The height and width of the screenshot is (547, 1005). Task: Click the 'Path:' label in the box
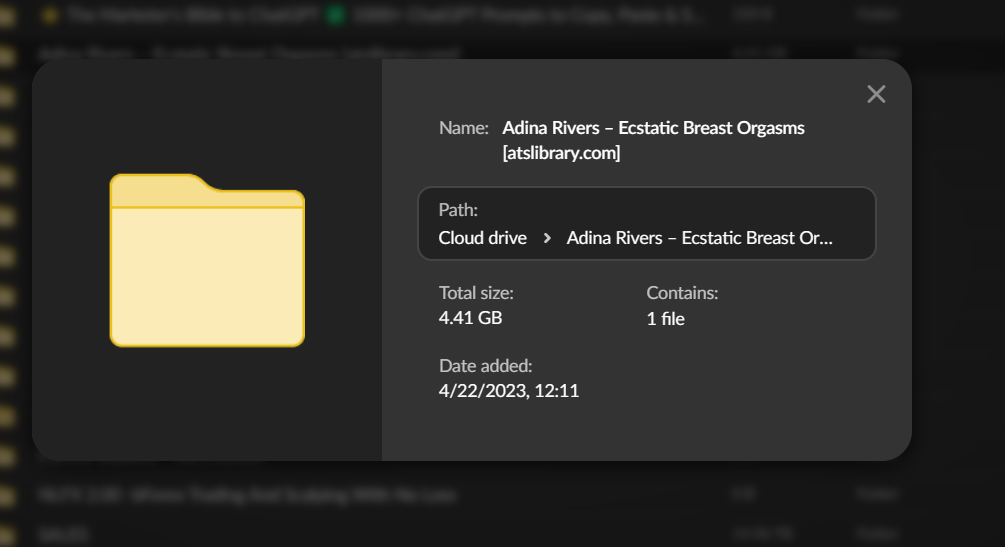coord(458,211)
